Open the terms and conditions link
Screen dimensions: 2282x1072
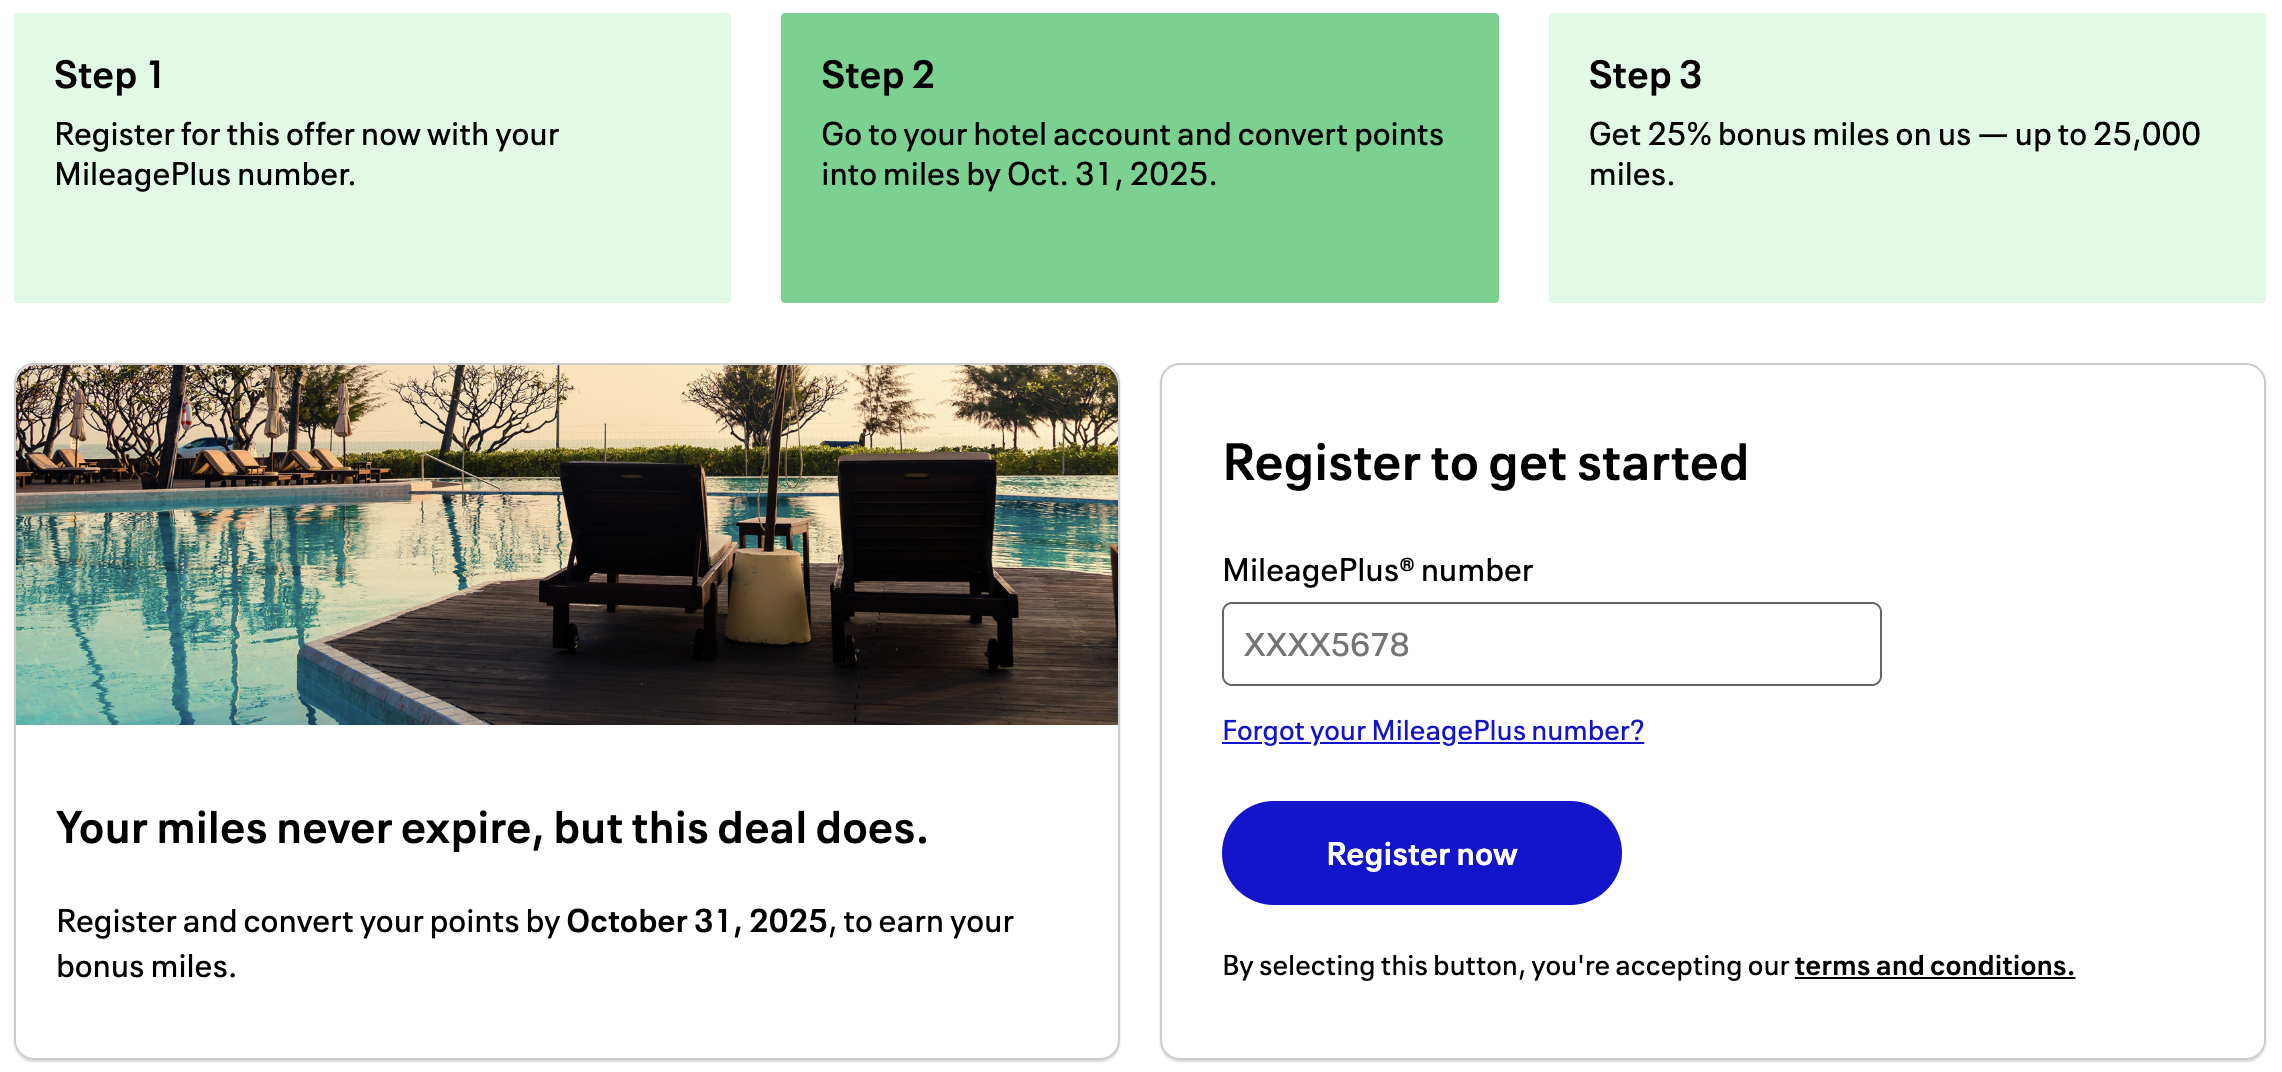coord(1934,966)
